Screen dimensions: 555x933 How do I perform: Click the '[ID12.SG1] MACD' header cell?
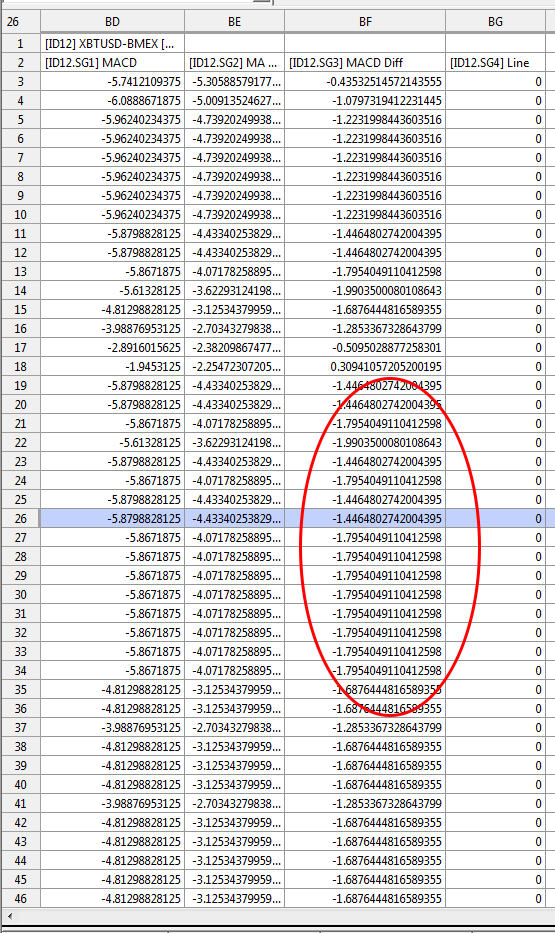[x=112, y=62]
